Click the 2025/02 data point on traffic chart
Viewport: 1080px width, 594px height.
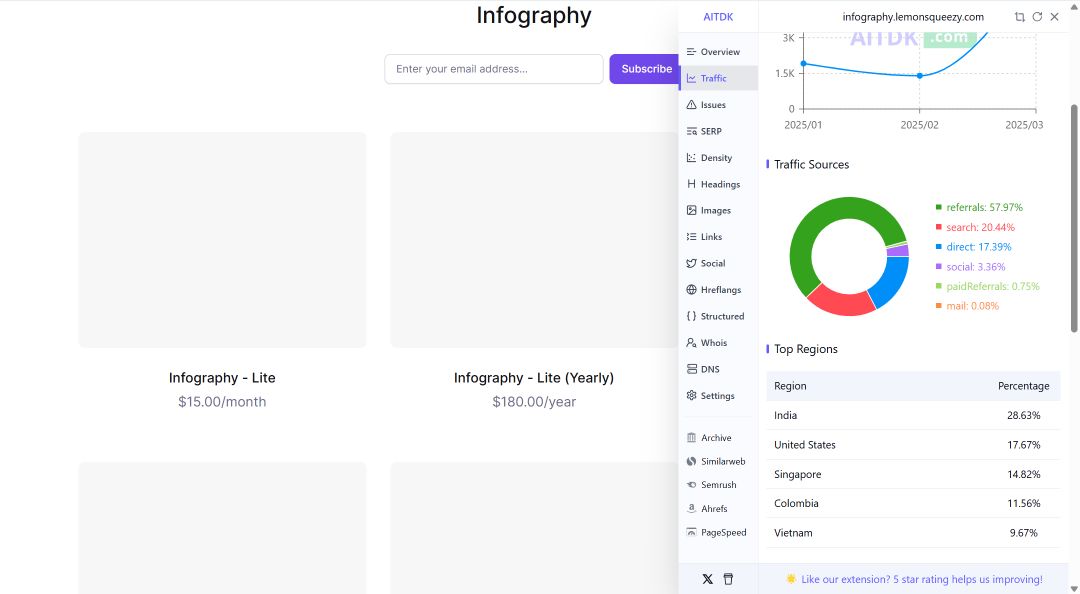click(920, 76)
